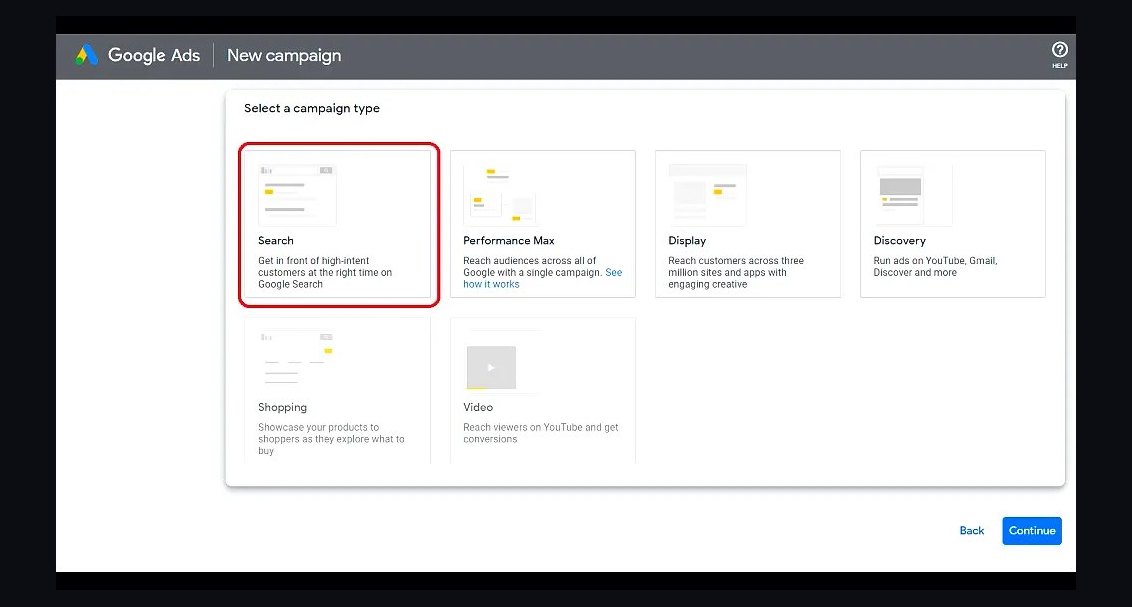This screenshot has height=607, width=1132.
Task: Select the Video campaign play thumbnail
Action: 492,367
